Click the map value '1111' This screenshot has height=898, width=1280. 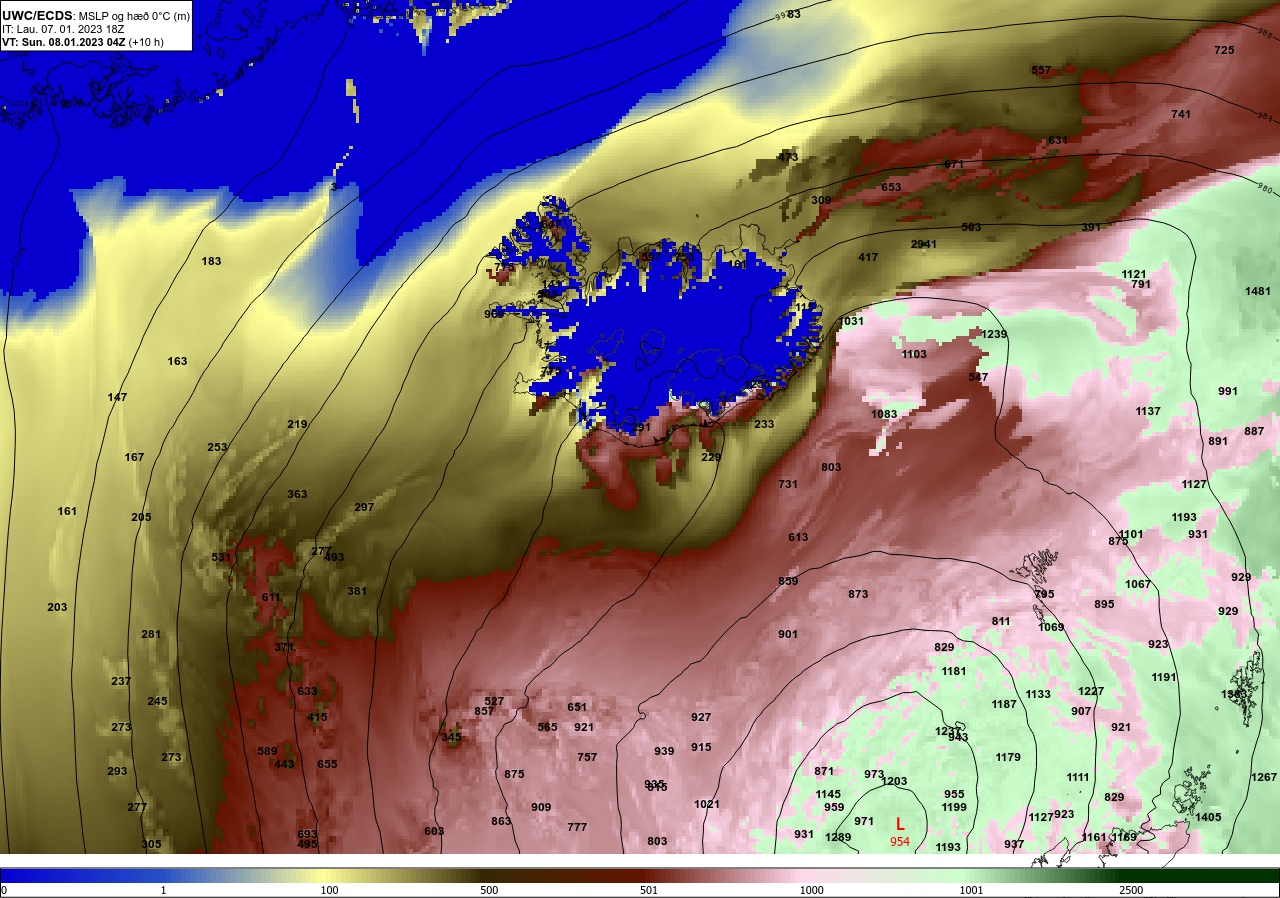1077,777
